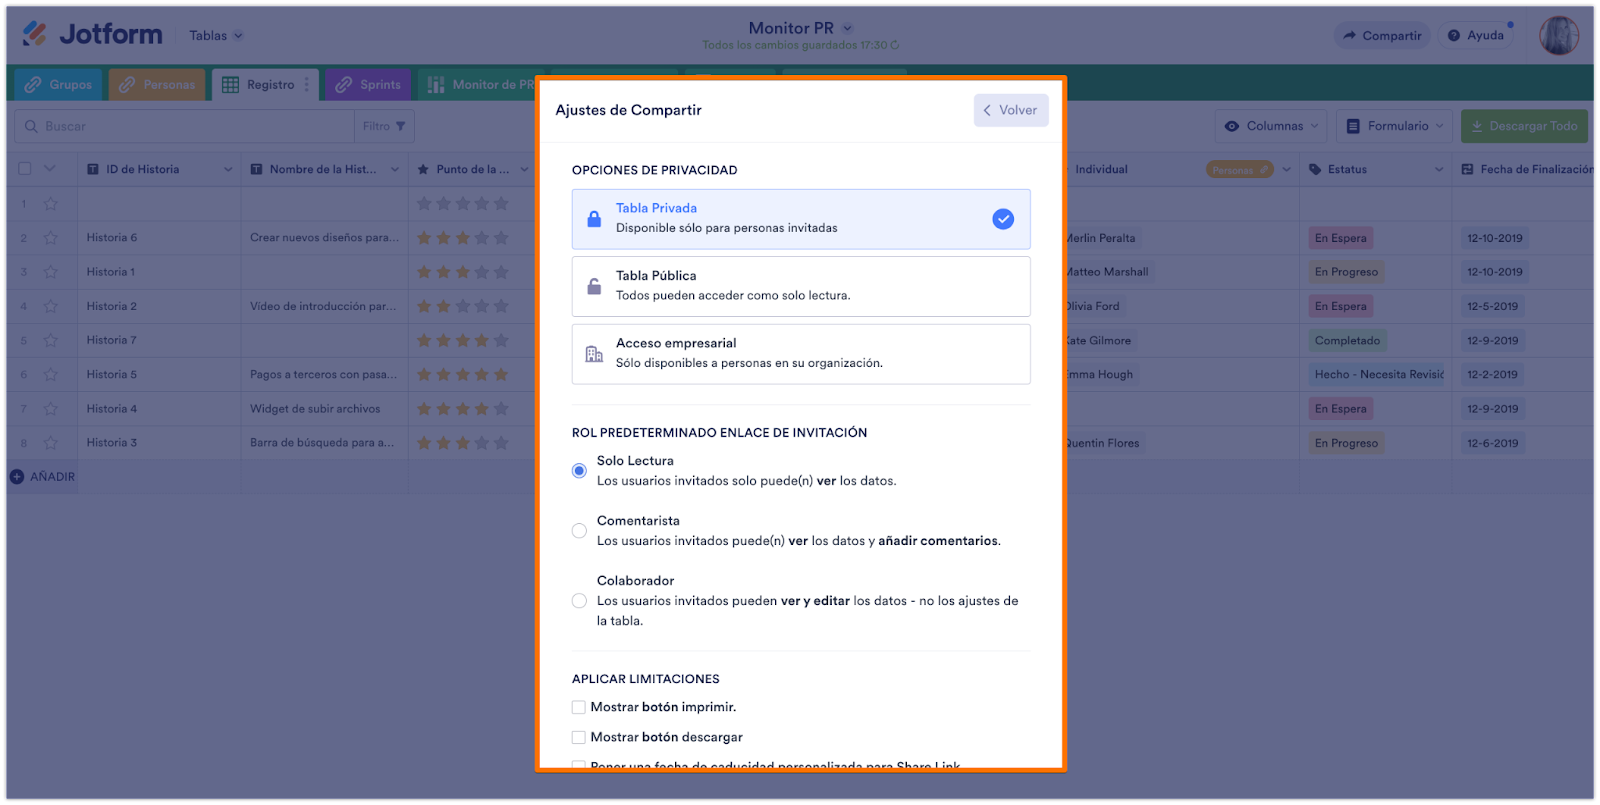Select the Comentarista role
Image resolution: width=1600 pixels, height=805 pixels.
(x=579, y=531)
